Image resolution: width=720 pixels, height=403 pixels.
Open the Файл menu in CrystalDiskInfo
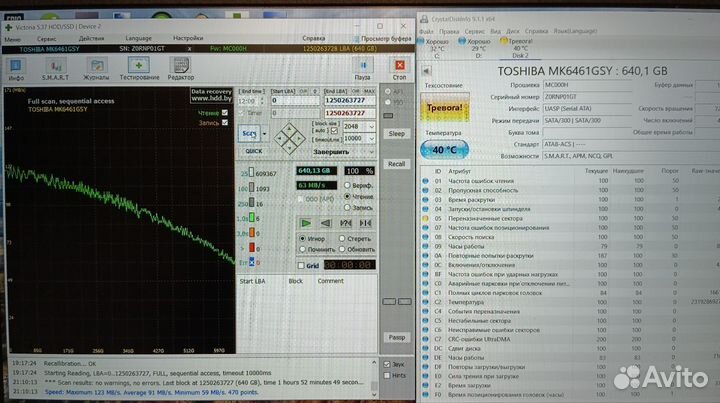(x=426, y=31)
